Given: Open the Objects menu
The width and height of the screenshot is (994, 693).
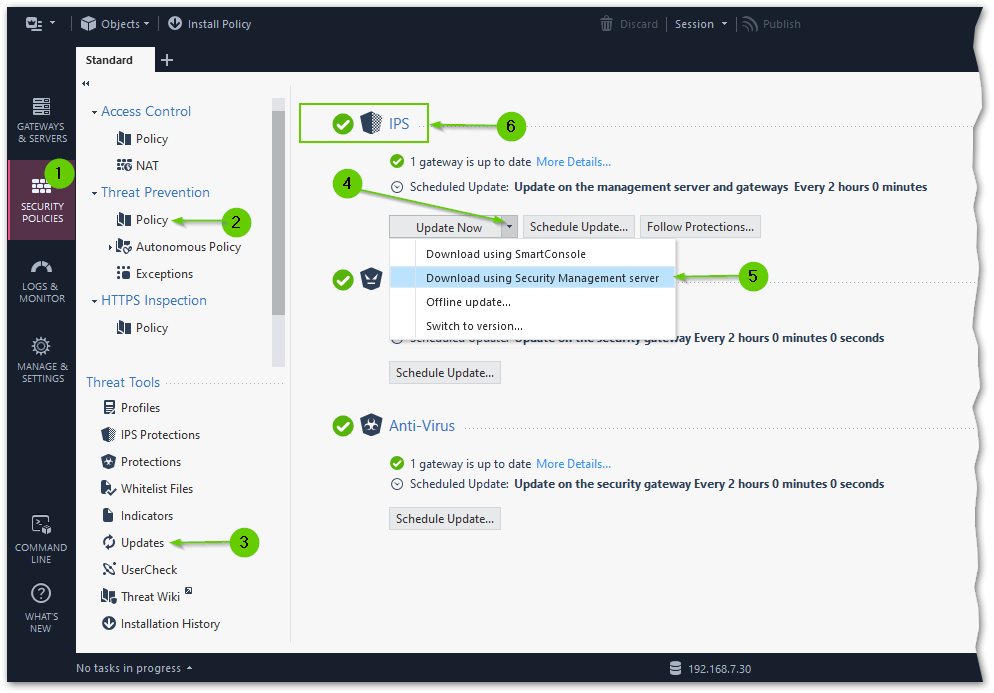Looking at the screenshot, I should click(115, 24).
